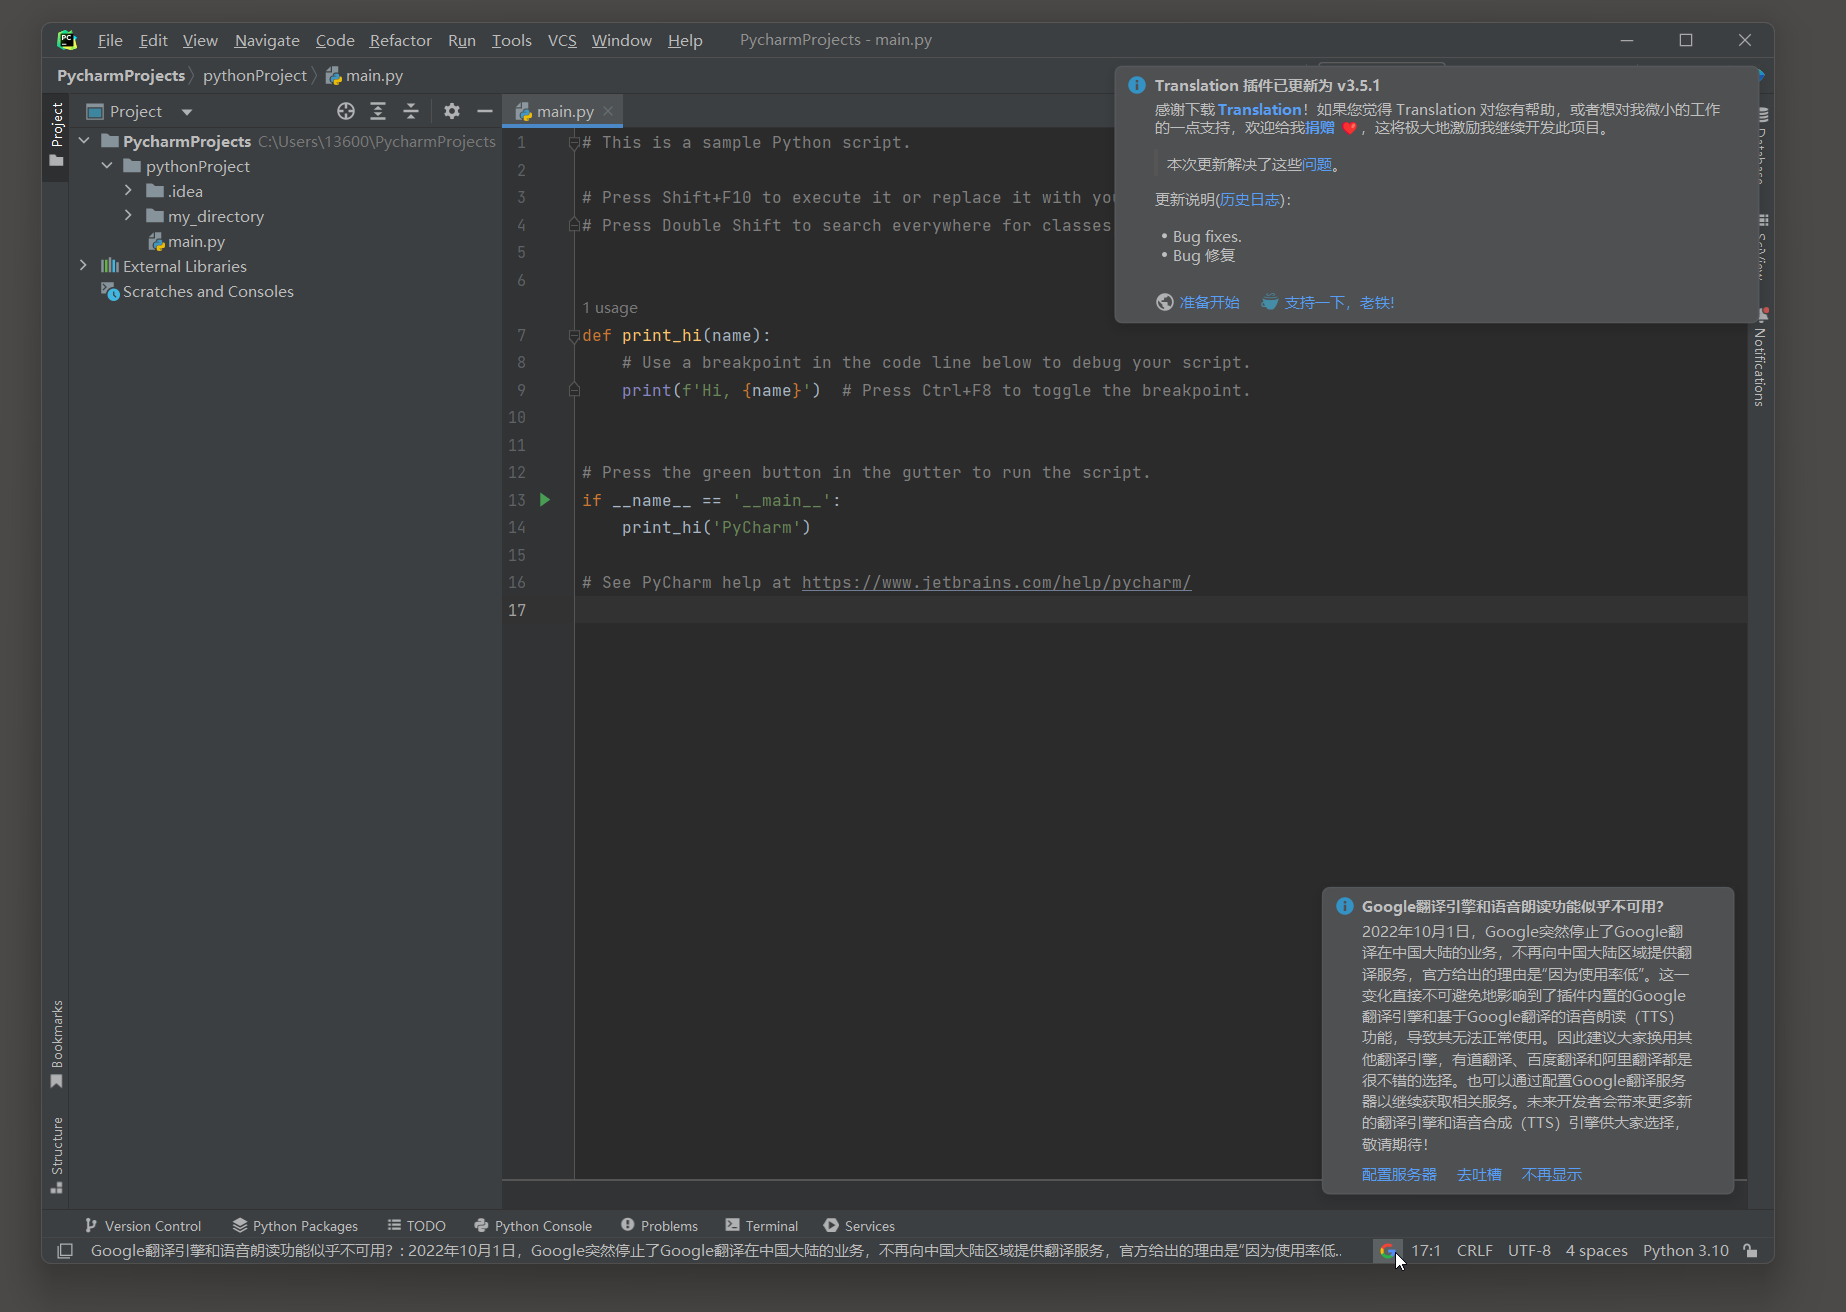Screen dimensions: 1846x1312
Task: Click the 不再显示 link
Action: pos(1552,1174)
